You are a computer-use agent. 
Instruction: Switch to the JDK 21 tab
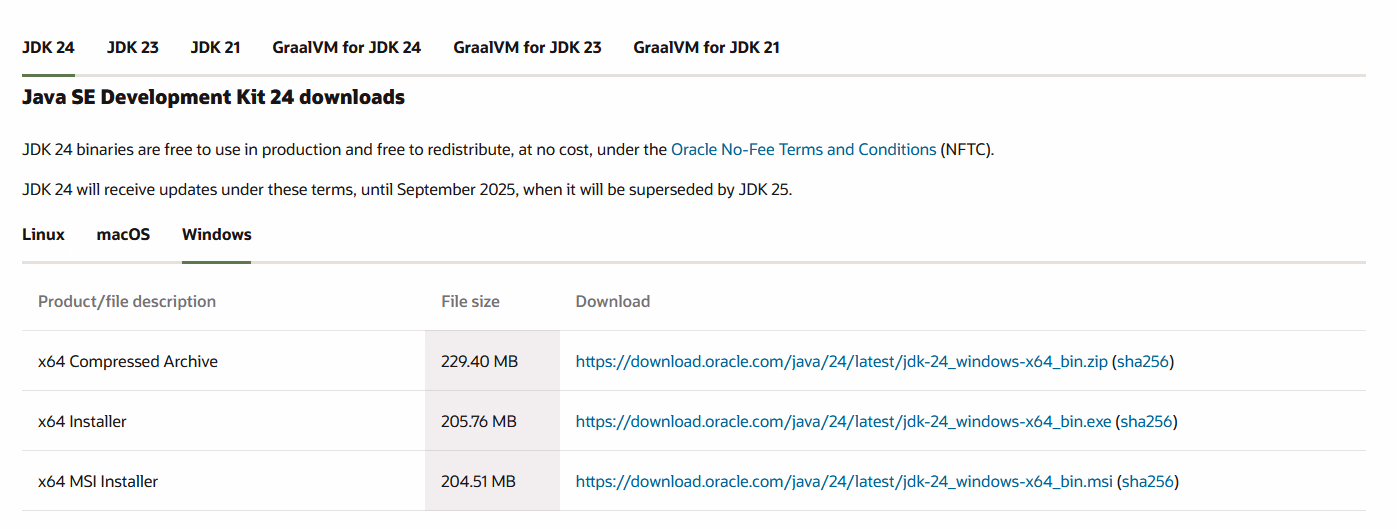[215, 47]
